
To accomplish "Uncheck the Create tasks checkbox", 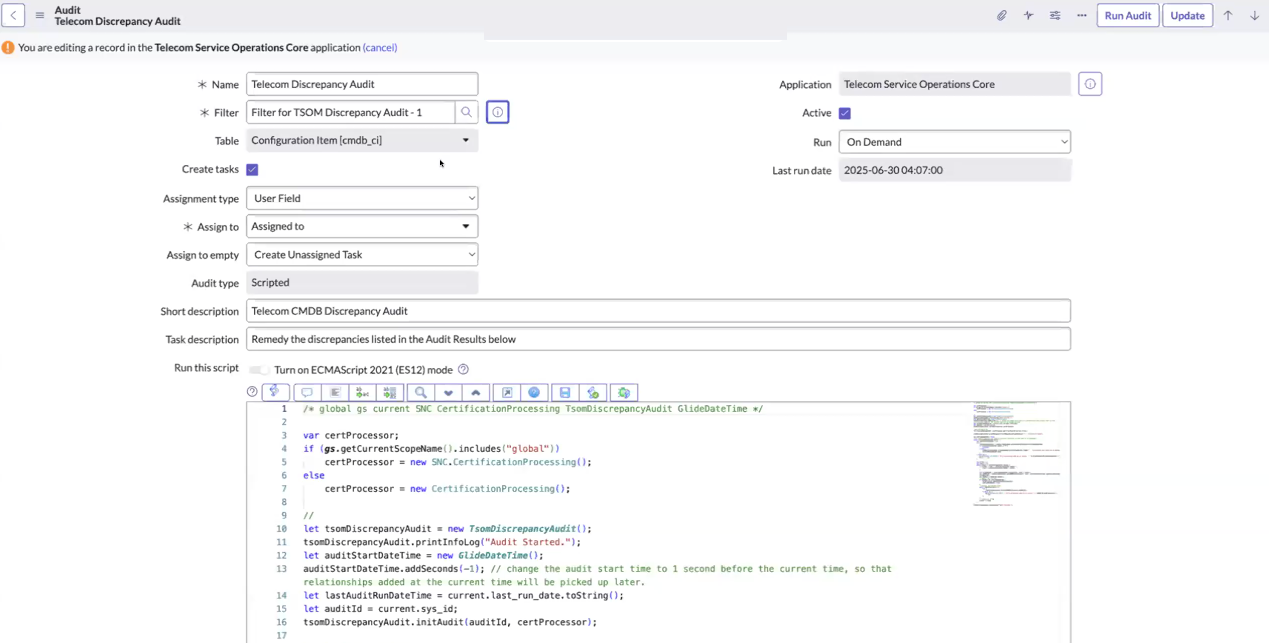I will click(x=252, y=169).
